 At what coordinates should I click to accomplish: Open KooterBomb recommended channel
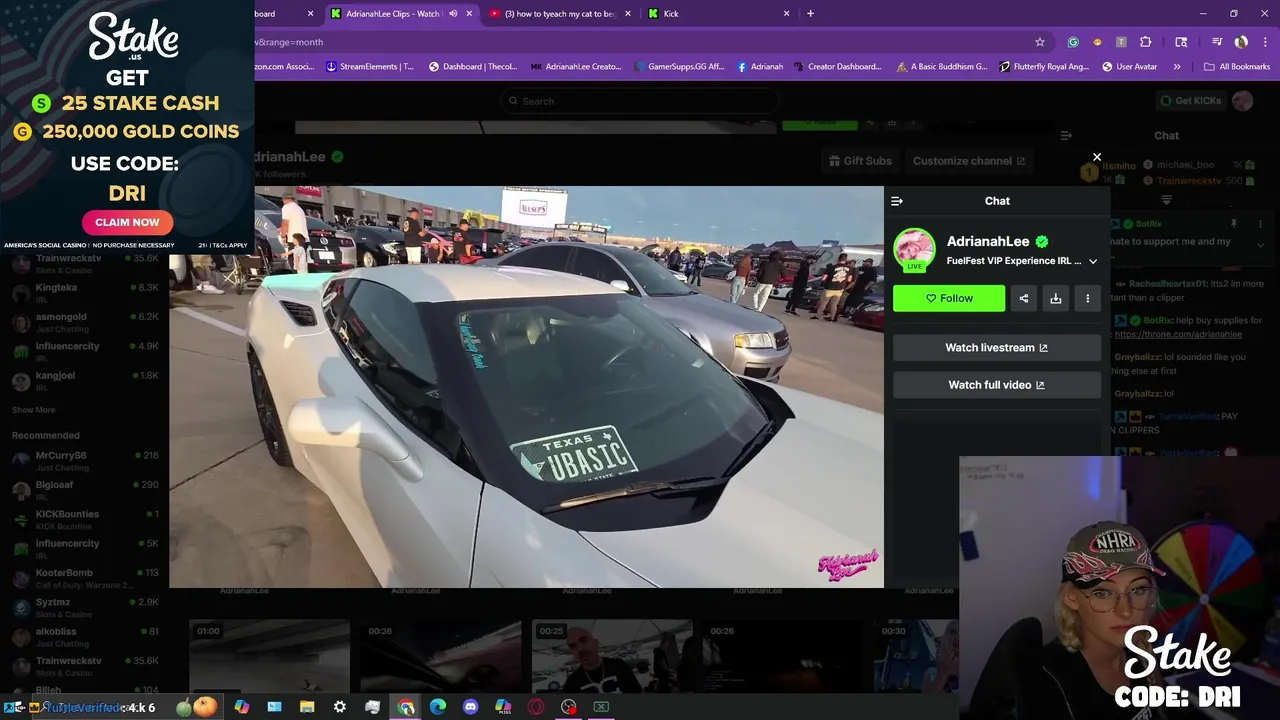84,578
